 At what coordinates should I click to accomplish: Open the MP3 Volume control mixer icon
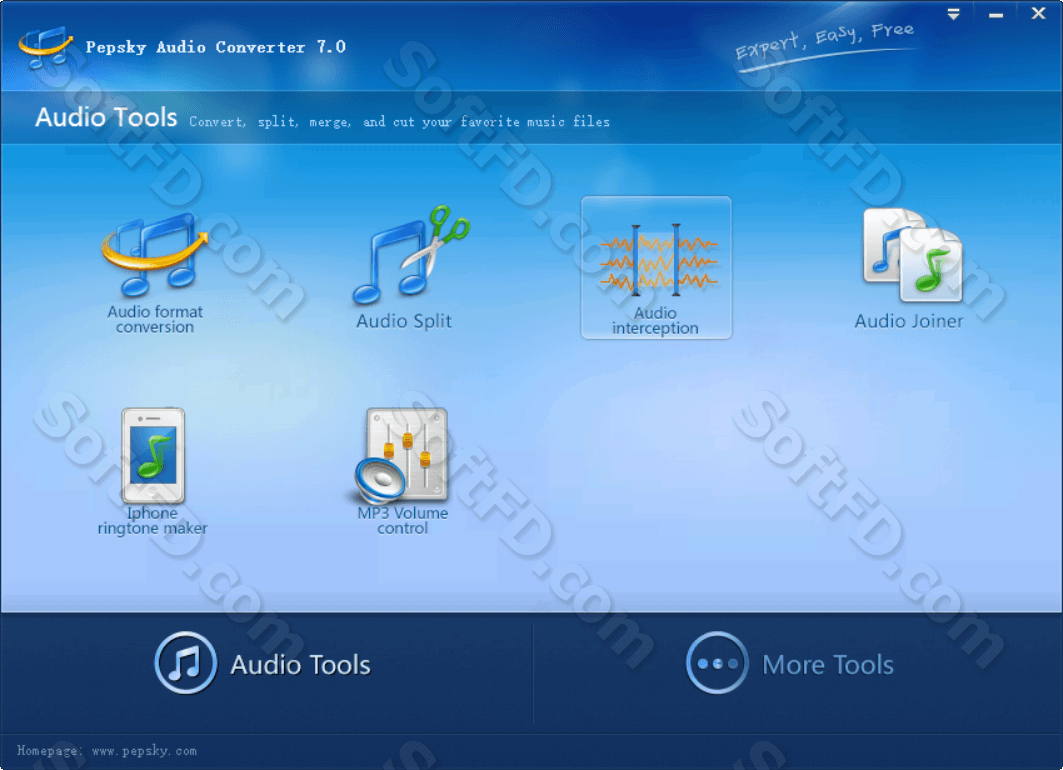pos(402,455)
